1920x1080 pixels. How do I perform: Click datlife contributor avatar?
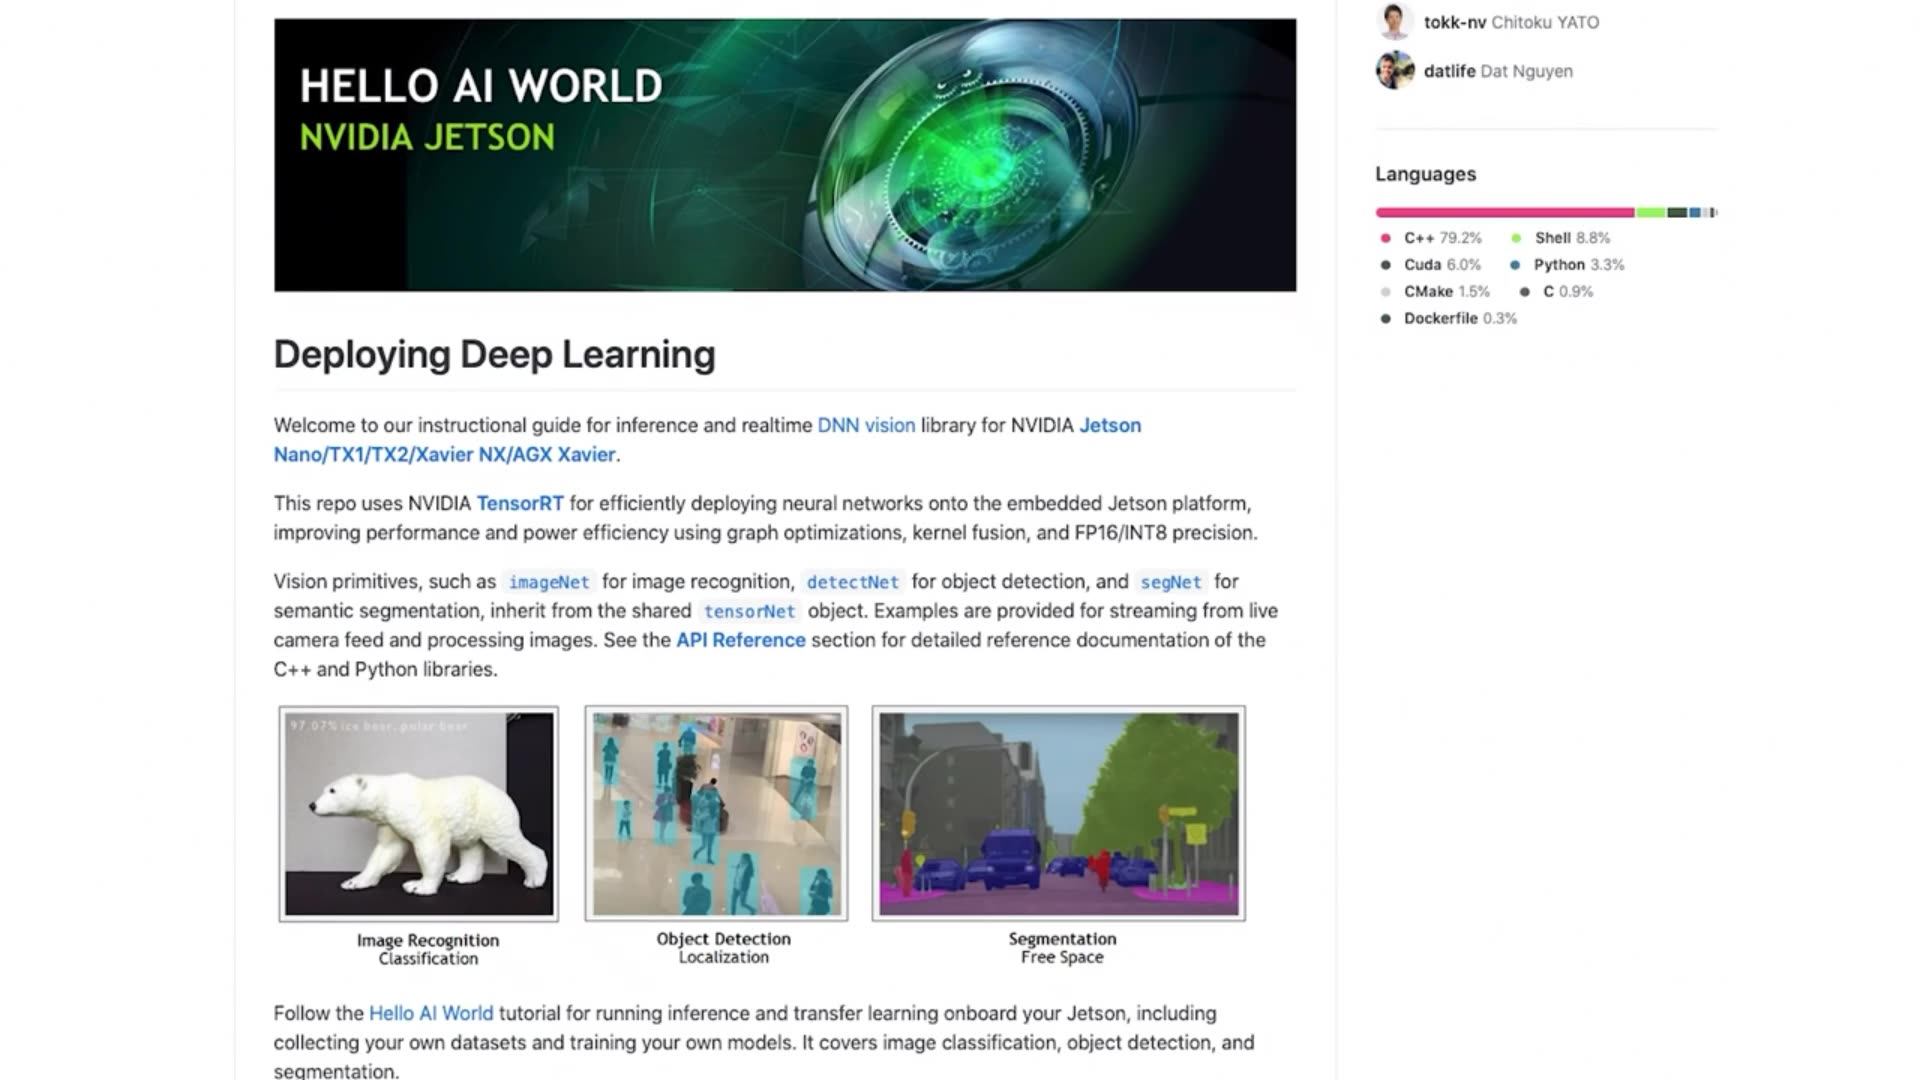tap(1394, 70)
